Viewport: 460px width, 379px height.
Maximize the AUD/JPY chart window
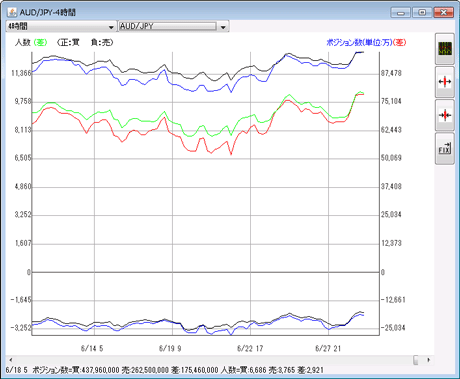[422, 13]
